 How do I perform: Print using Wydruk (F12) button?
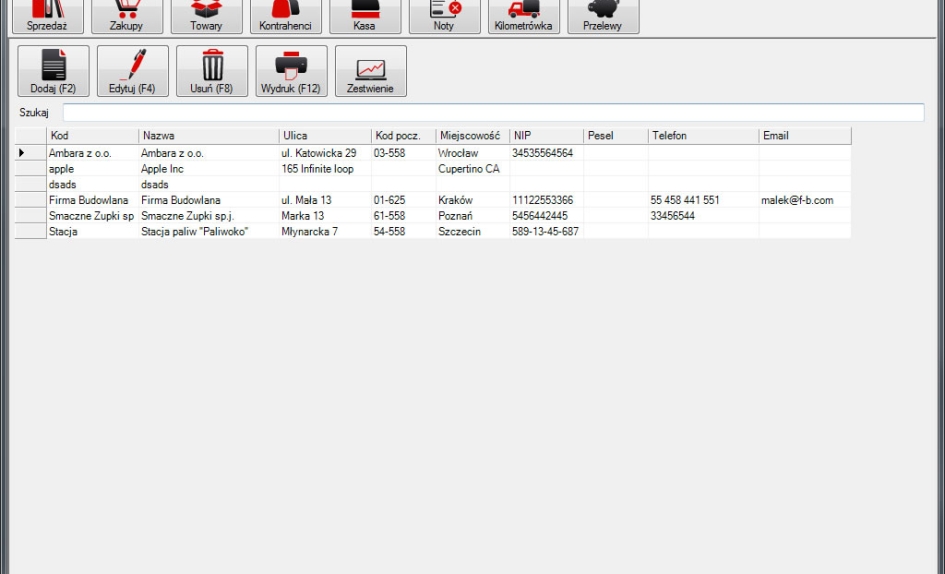[x=291, y=71]
